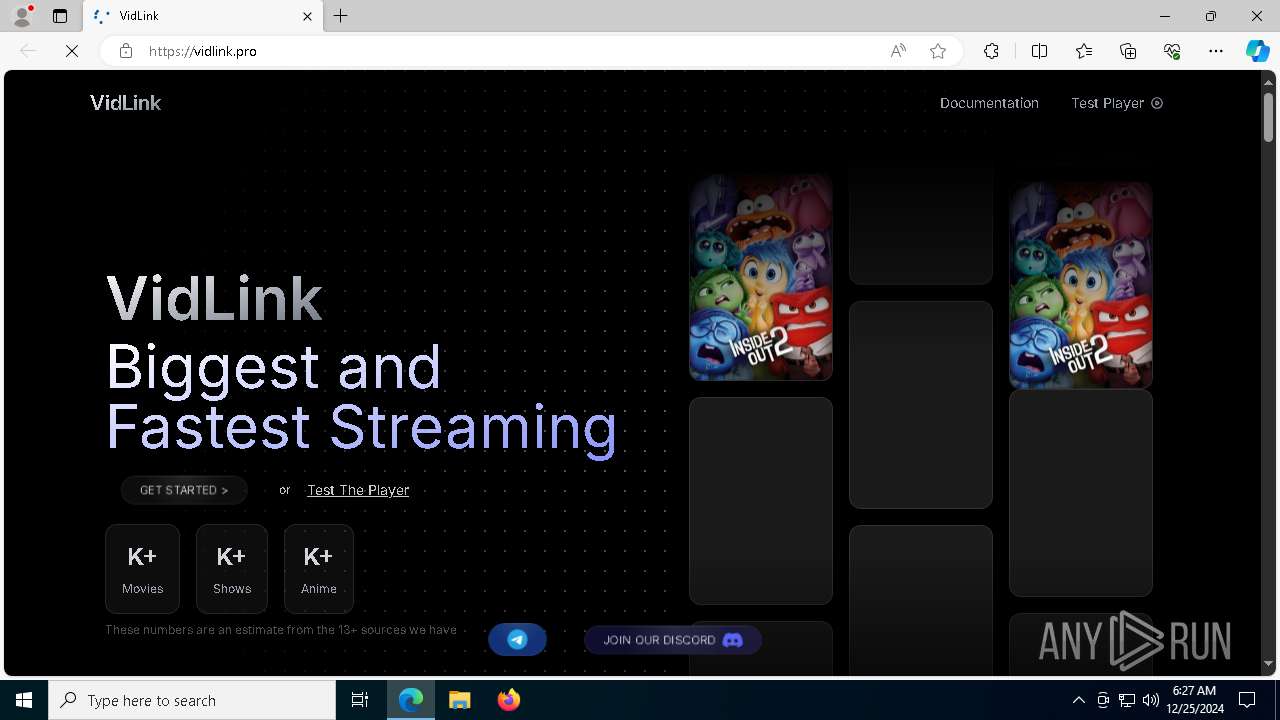Screen dimensions: 1280x720
Task: Open the volume control icon
Action: click(x=1150, y=700)
